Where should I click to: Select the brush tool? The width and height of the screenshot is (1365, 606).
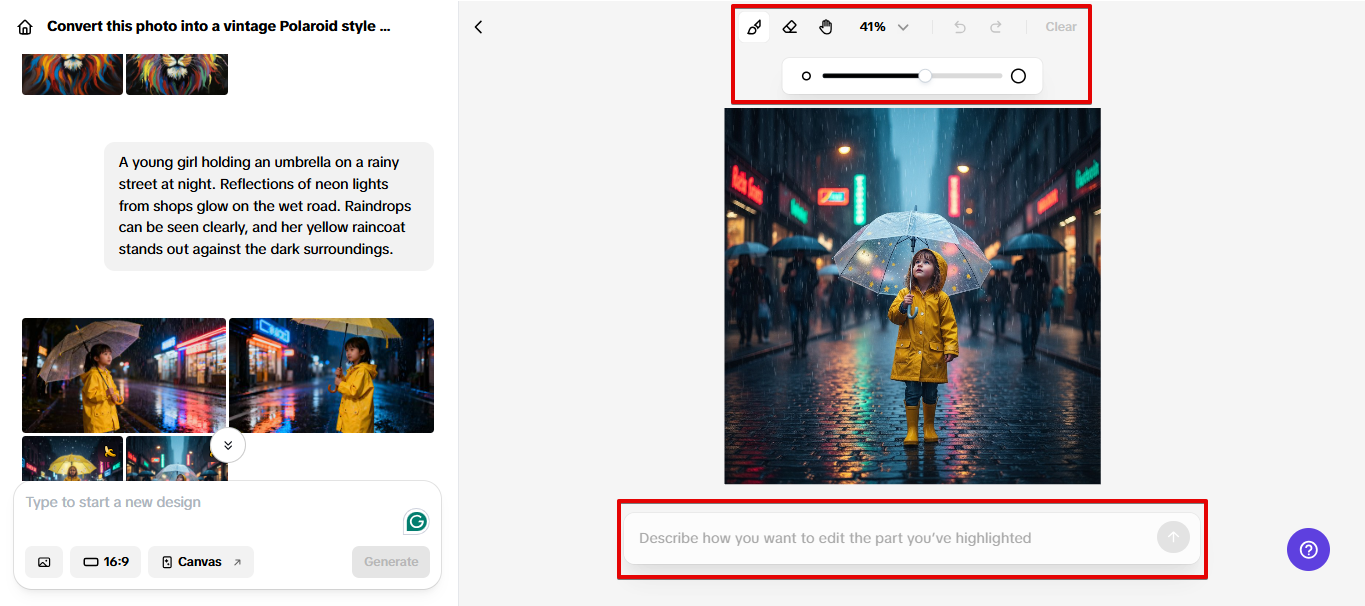[x=755, y=27]
